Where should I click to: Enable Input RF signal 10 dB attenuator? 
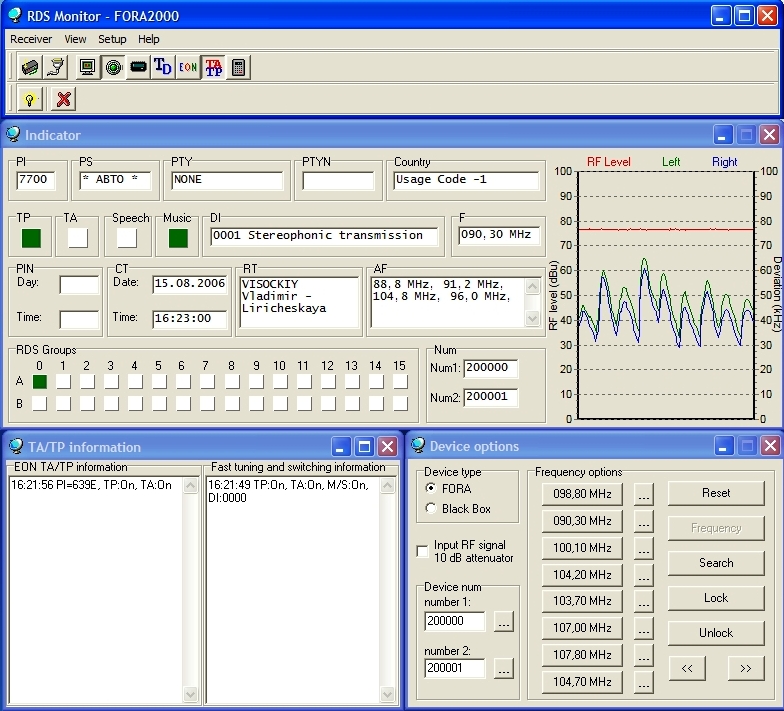point(422,551)
